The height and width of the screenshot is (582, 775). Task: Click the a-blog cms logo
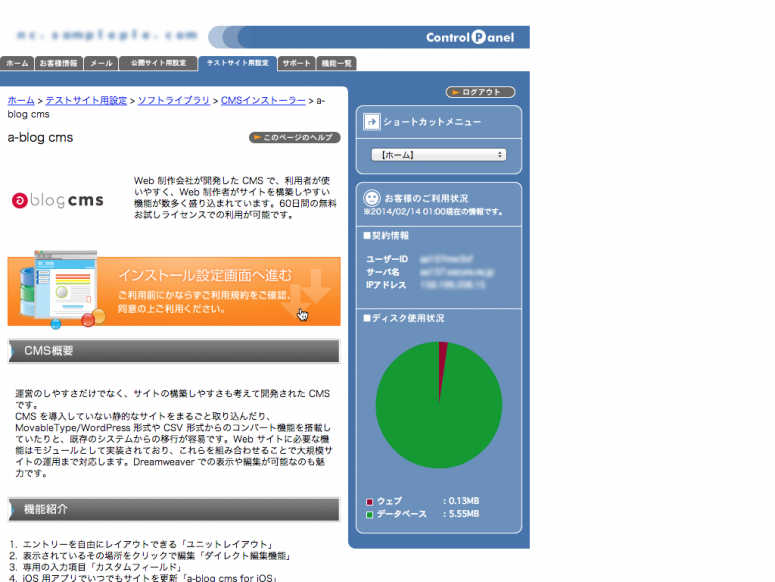click(57, 201)
